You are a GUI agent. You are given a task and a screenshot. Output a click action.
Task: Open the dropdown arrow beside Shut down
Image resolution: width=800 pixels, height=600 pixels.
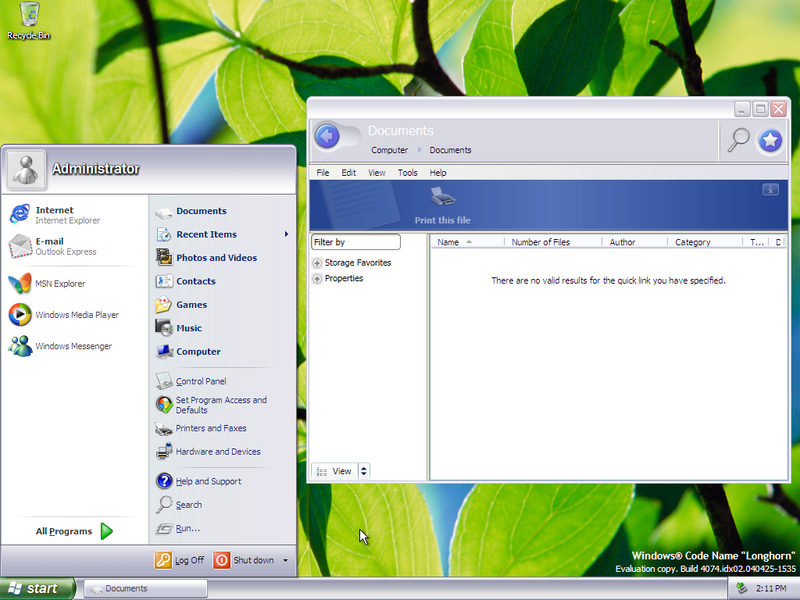coord(285,561)
